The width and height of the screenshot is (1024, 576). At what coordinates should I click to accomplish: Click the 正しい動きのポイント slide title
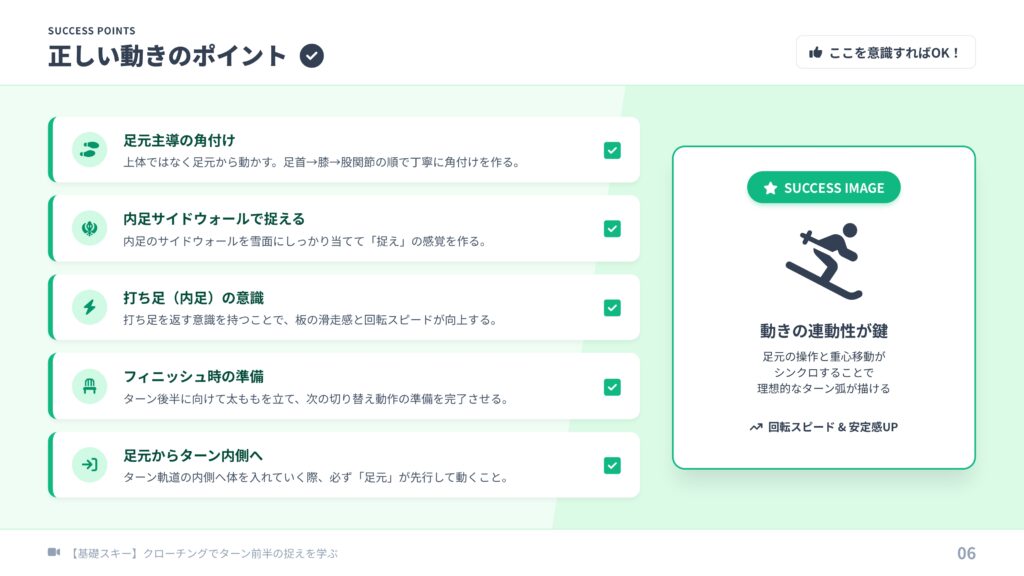tap(167, 56)
